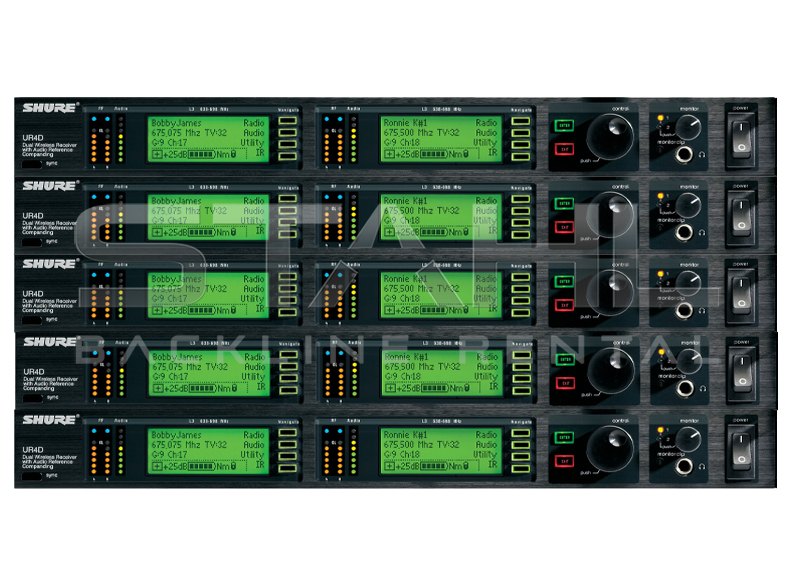794x567 pixels.
Task: Click green ENTER button on second receiver
Action: click(x=564, y=203)
